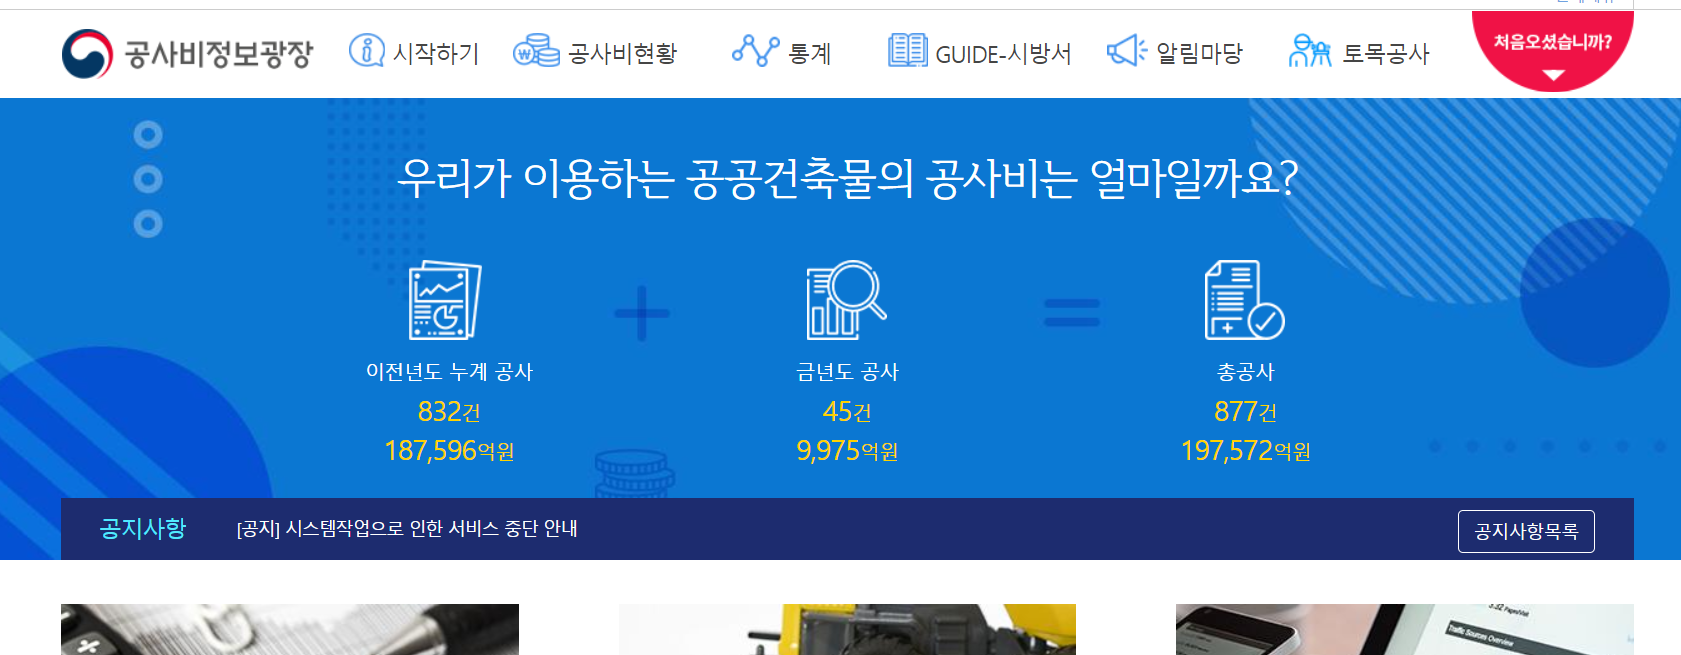Click the 이전년도 누계 공사 label
The width and height of the screenshot is (1681, 655).
[449, 372]
